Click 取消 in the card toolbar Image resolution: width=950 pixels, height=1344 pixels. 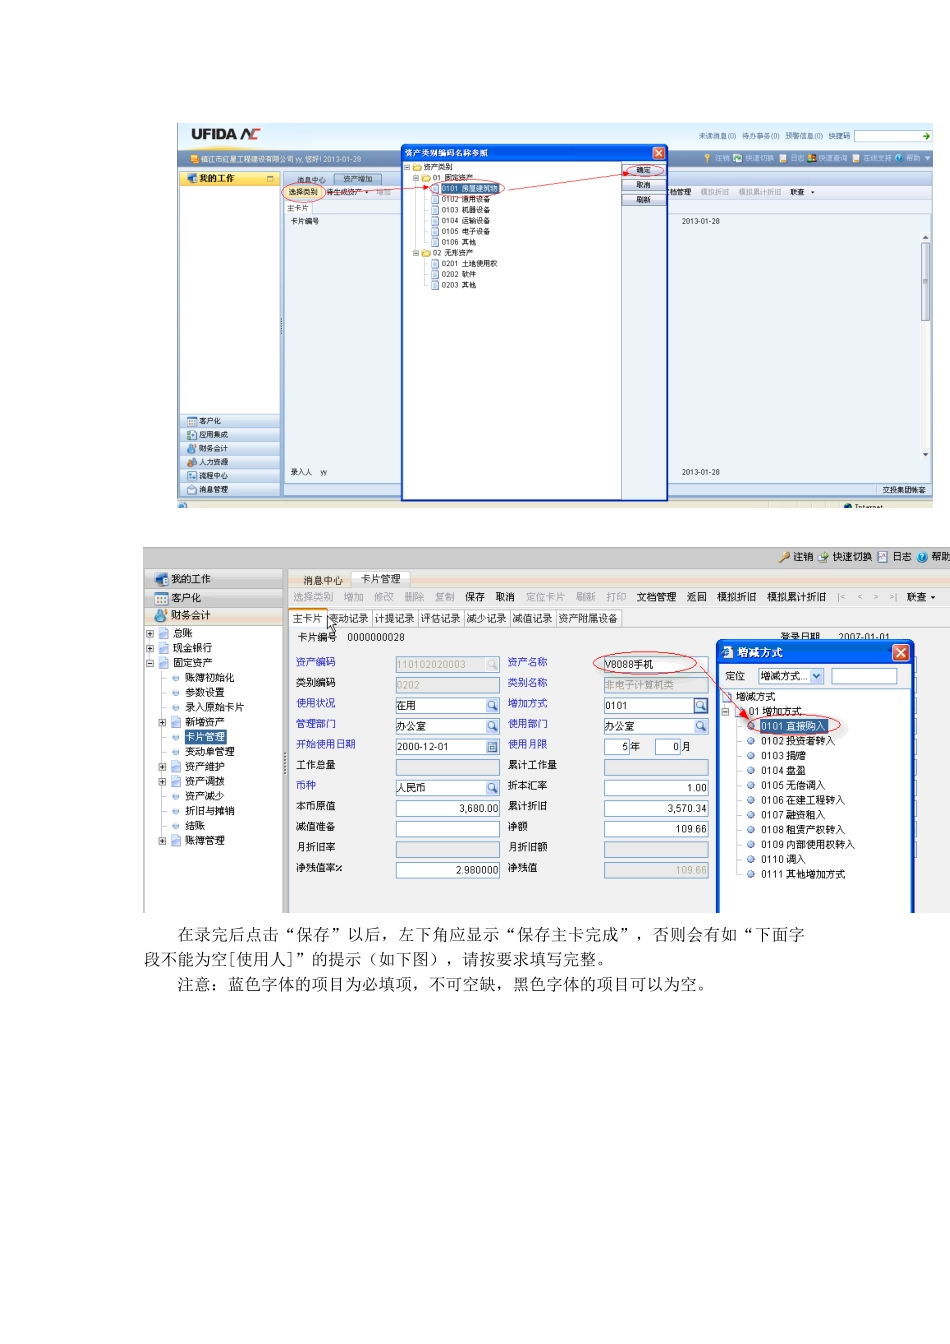coord(505,597)
